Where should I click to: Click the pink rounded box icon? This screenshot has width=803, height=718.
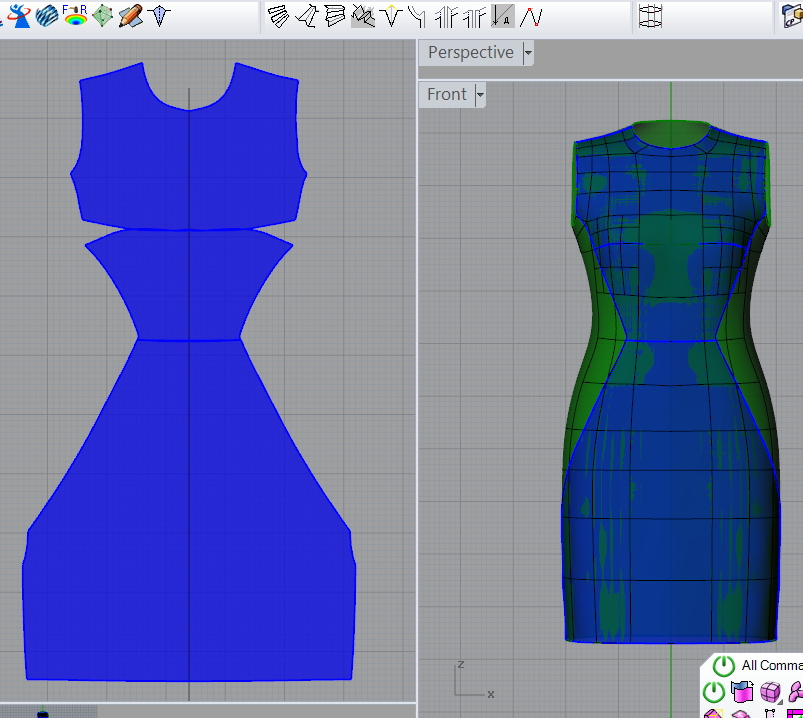pos(770,692)
